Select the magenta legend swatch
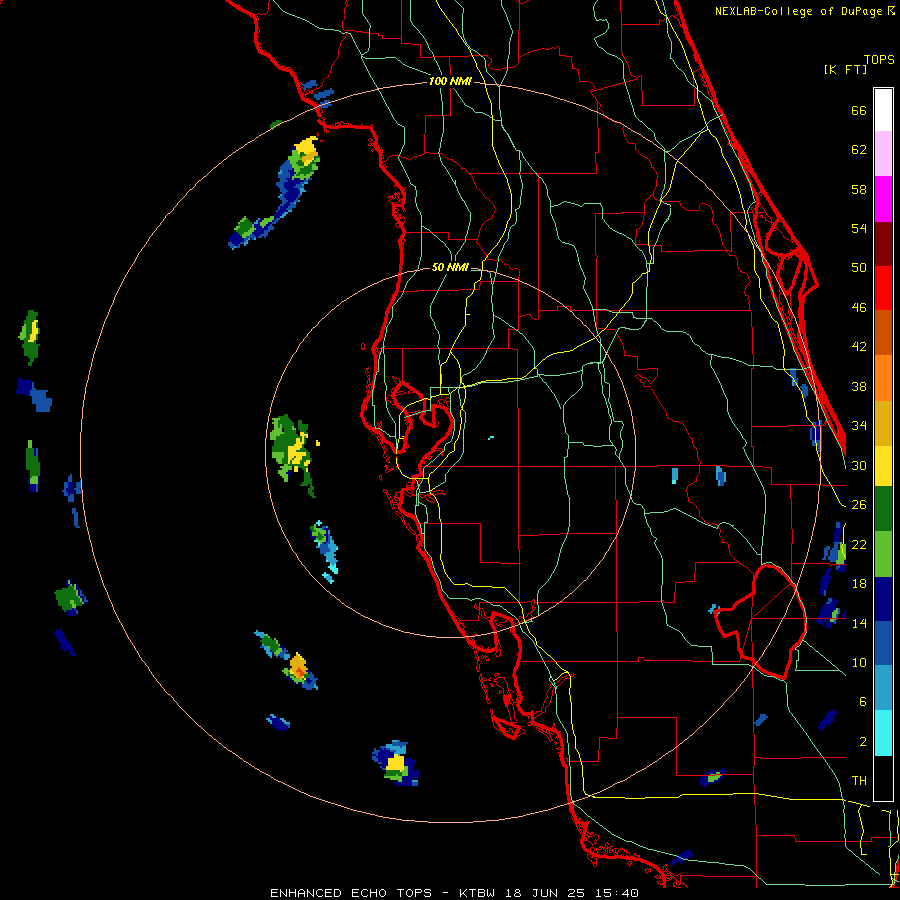 (x=883, y=199)
